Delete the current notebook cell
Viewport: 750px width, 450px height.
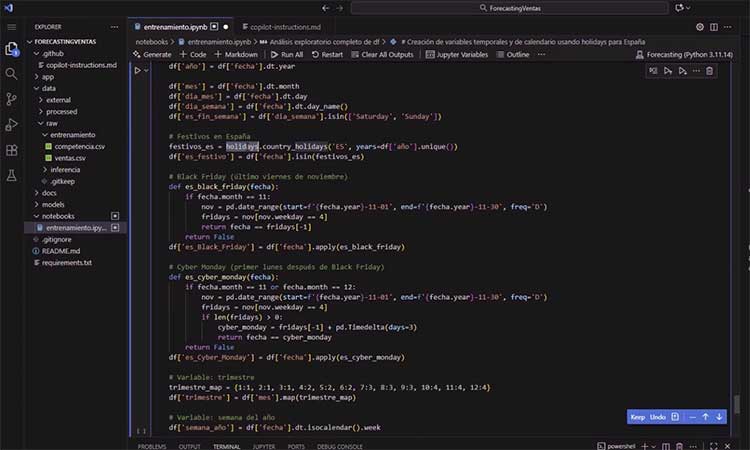tap(710, 71)
